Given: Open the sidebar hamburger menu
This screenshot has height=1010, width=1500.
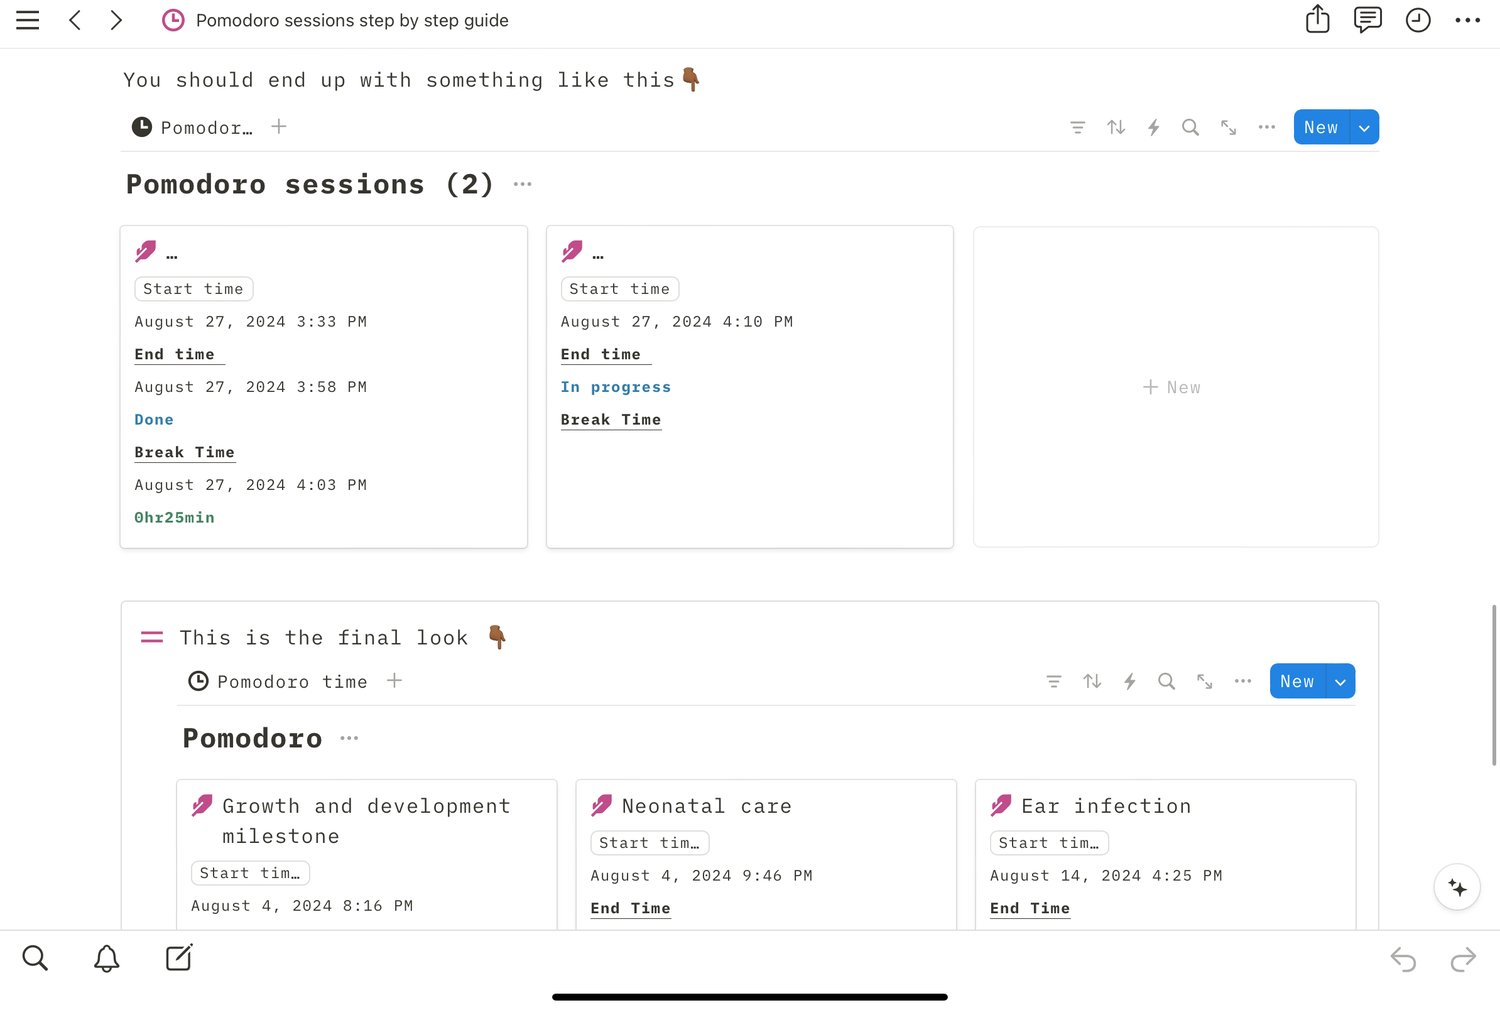Looking at the screenshot, I should pyautogui.click(x=28, y=20).
